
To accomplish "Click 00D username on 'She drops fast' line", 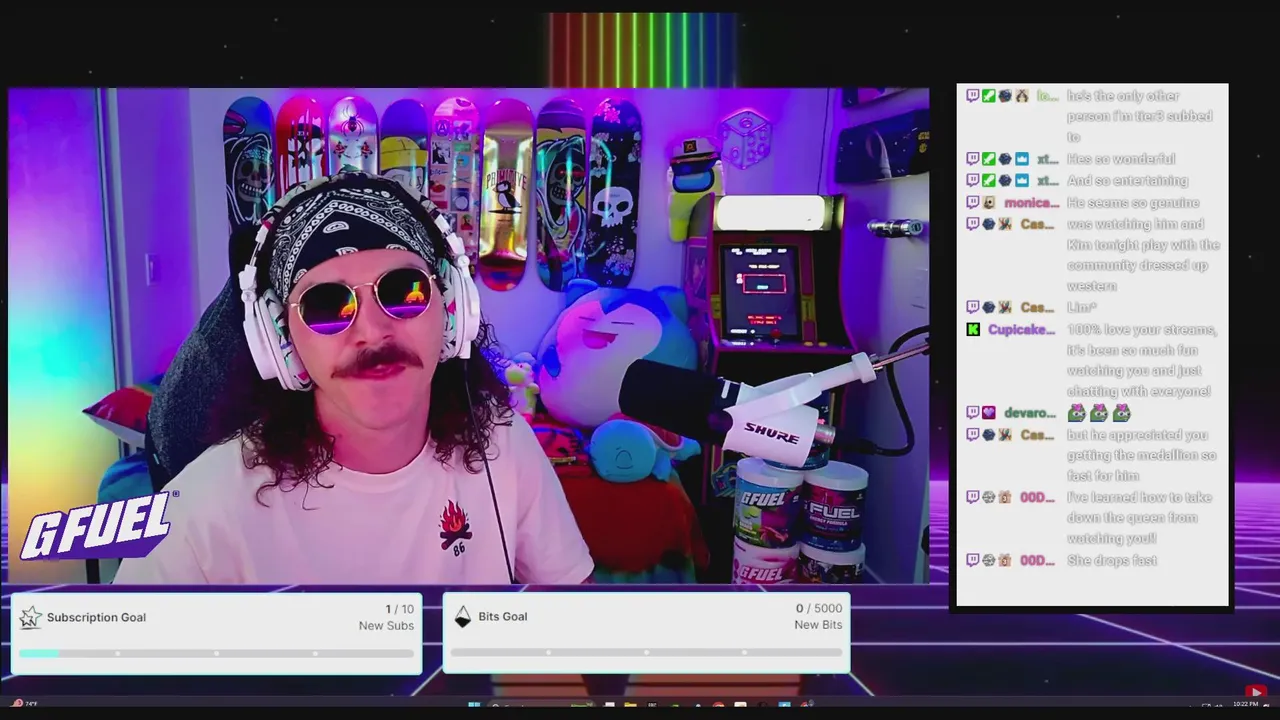I will (1037, 560).
